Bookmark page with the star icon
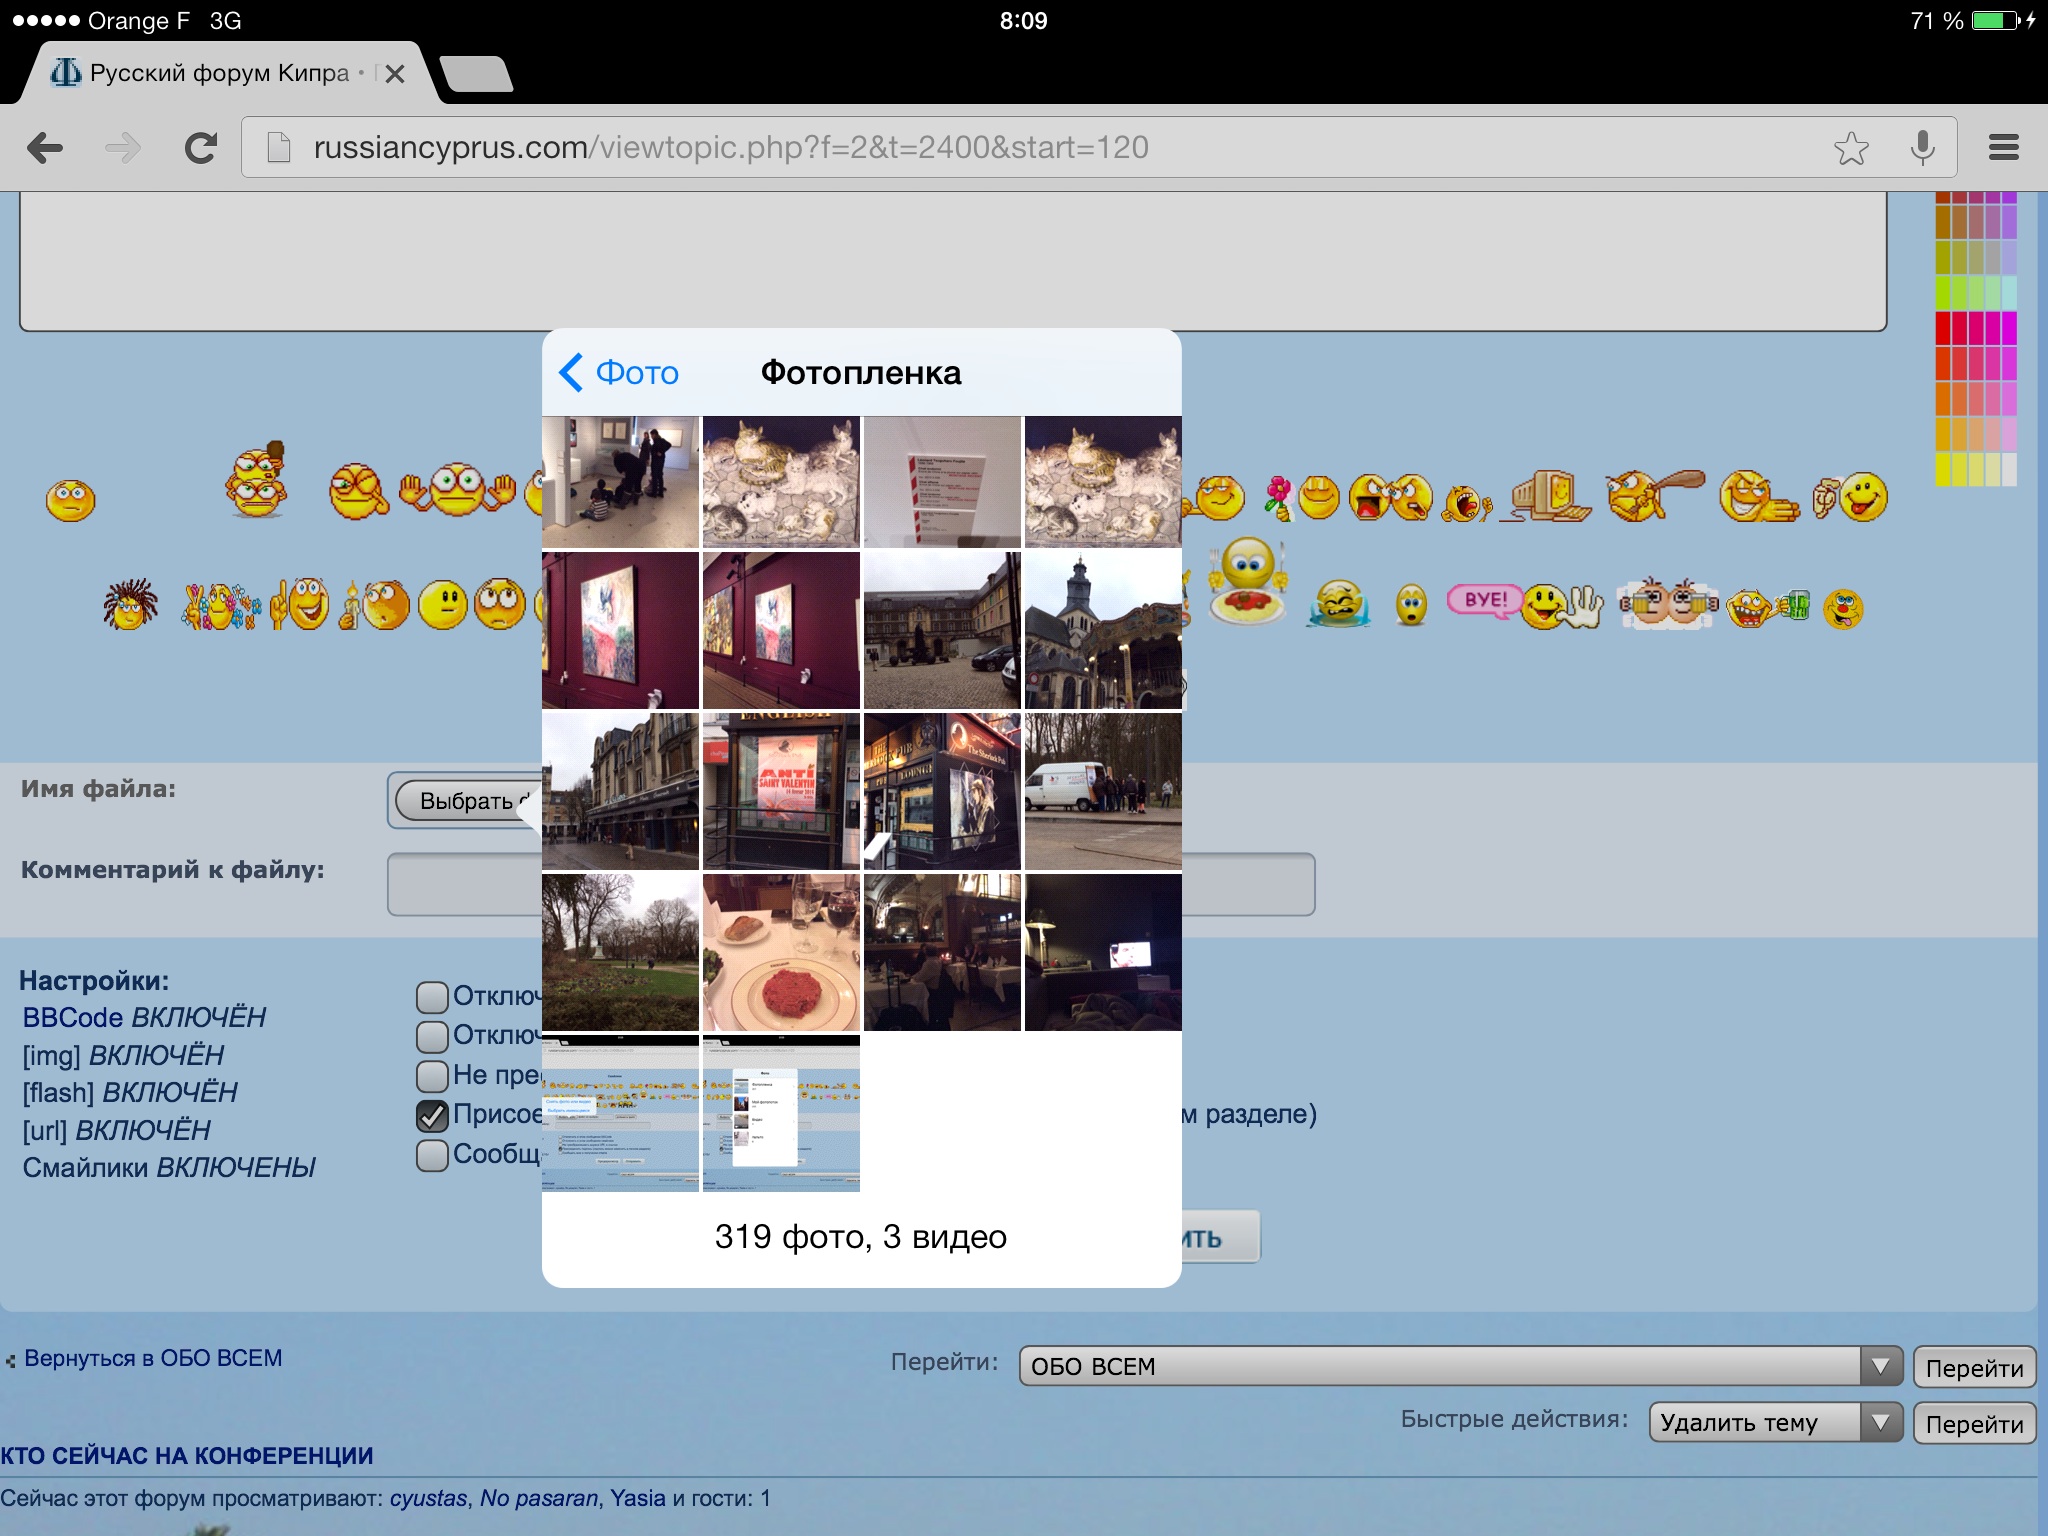This screenshot has width=2048, height=1536. tap(1851, 148)
